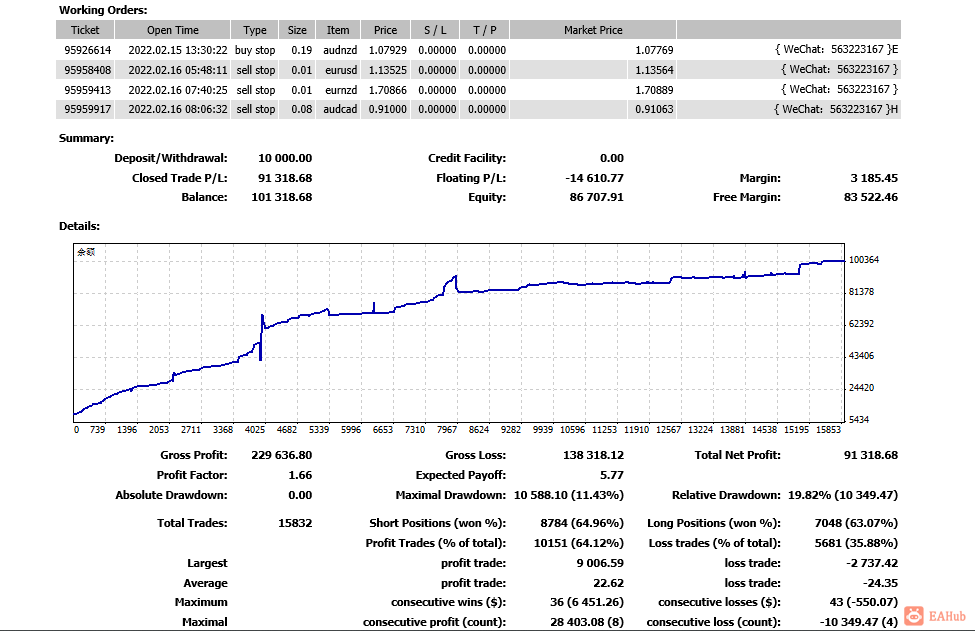Click the Floating P/L value -14 610.77
975x631 pixels.
point(594,178)
